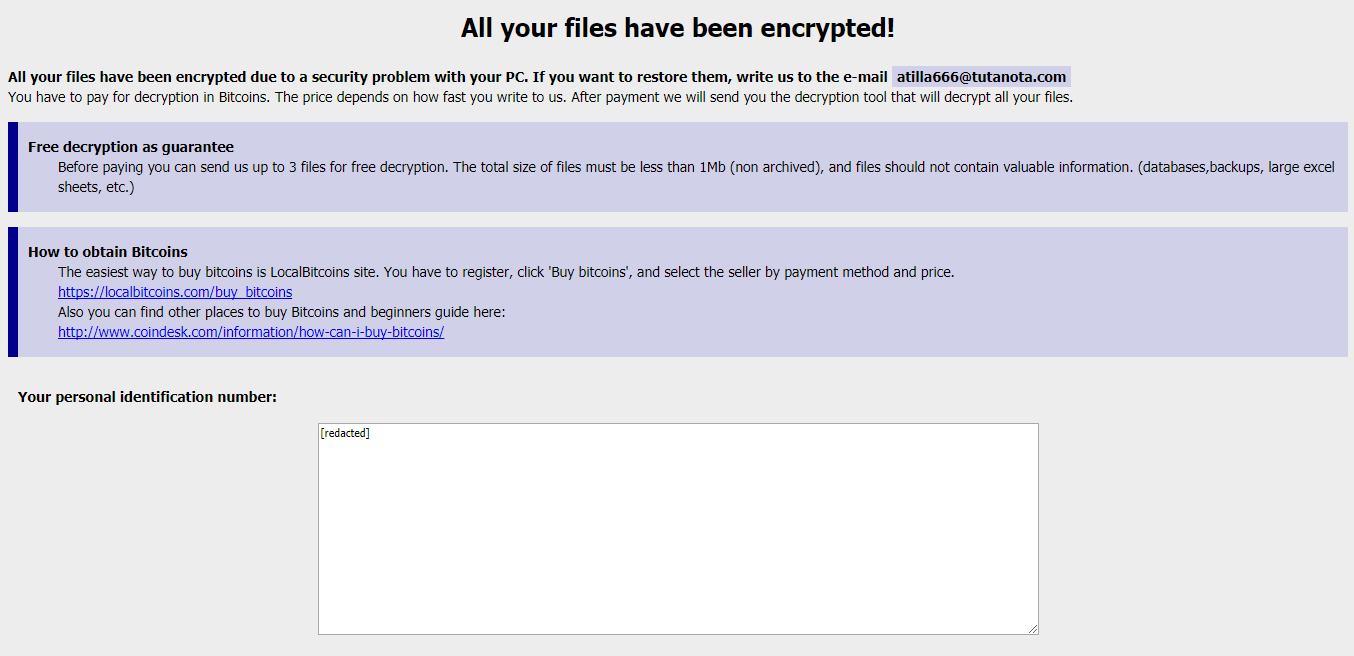Click the text area resize handle

1033,629
